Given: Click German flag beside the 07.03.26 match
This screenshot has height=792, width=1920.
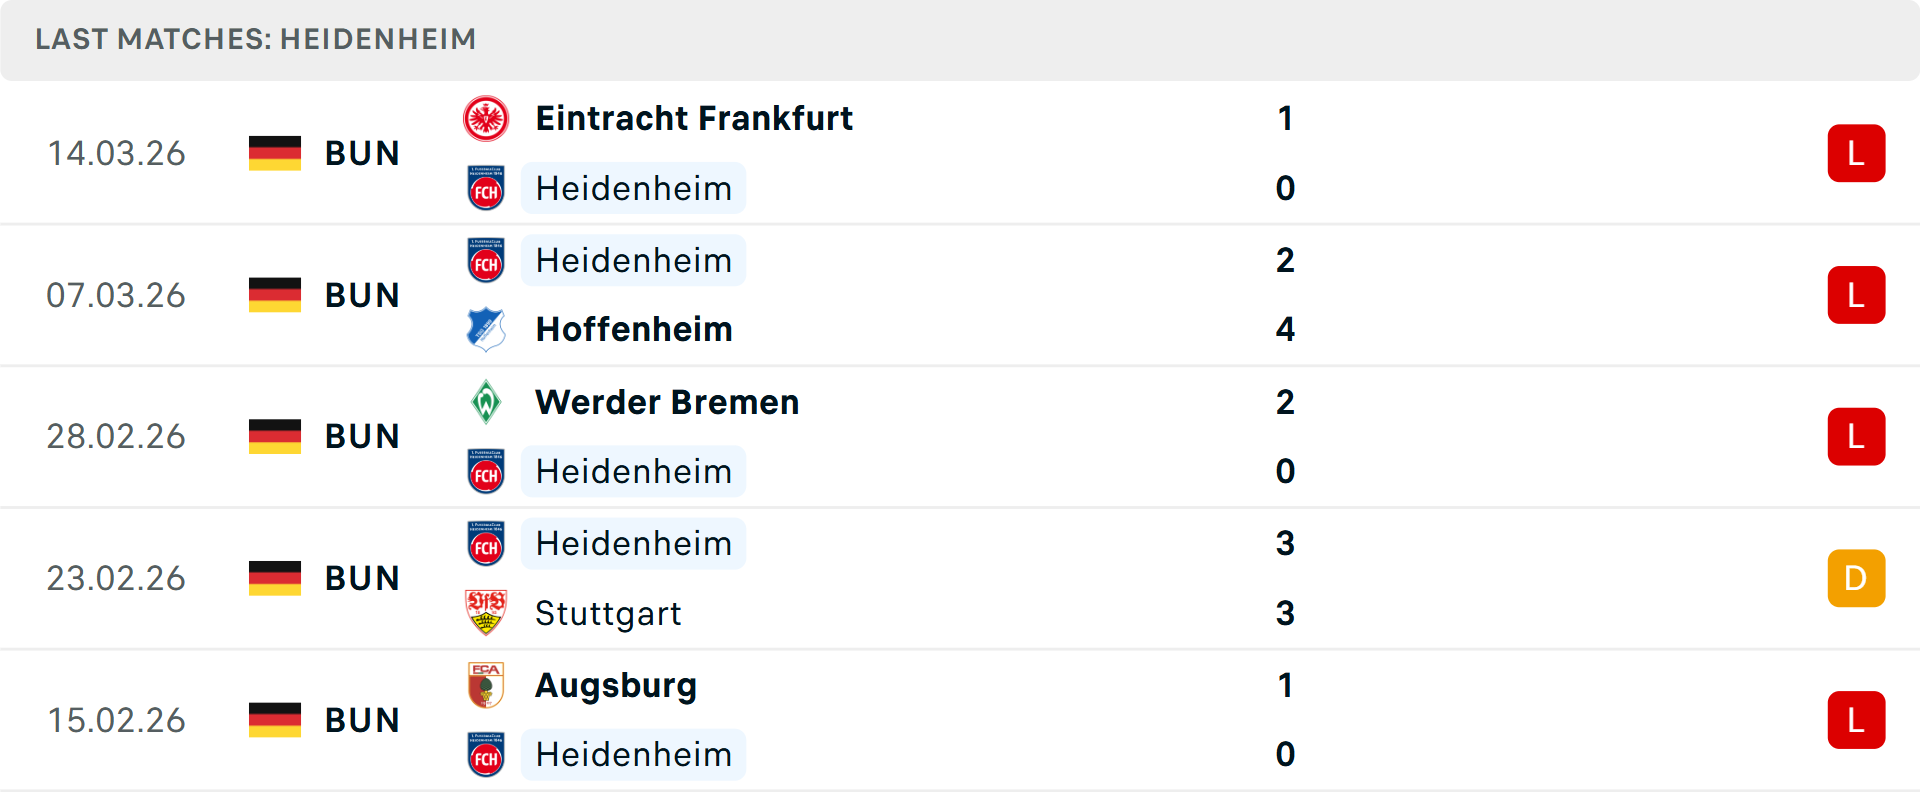Looking at the screenshot, I should [x=275, y=295].
